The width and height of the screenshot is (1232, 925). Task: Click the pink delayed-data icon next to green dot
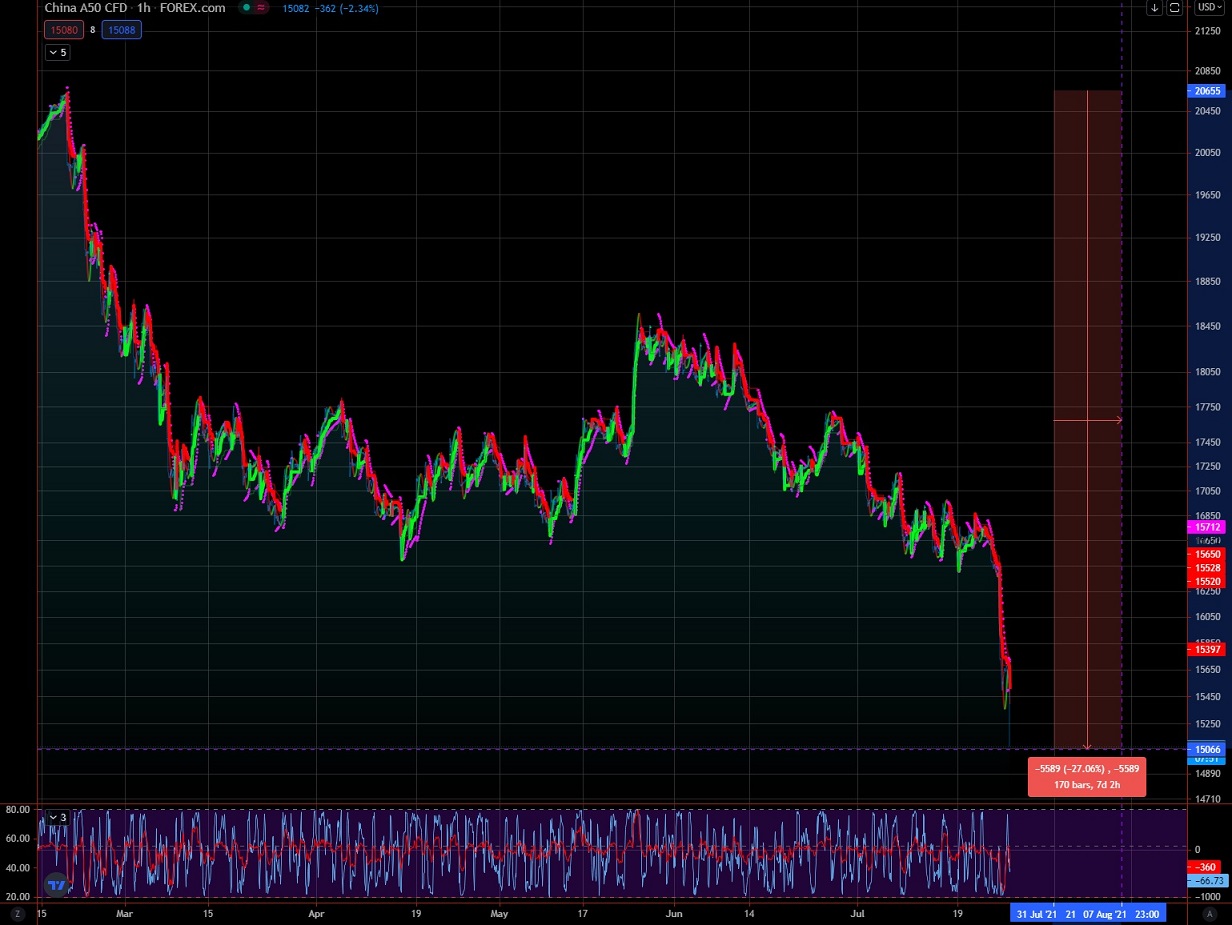coord(259,7)
